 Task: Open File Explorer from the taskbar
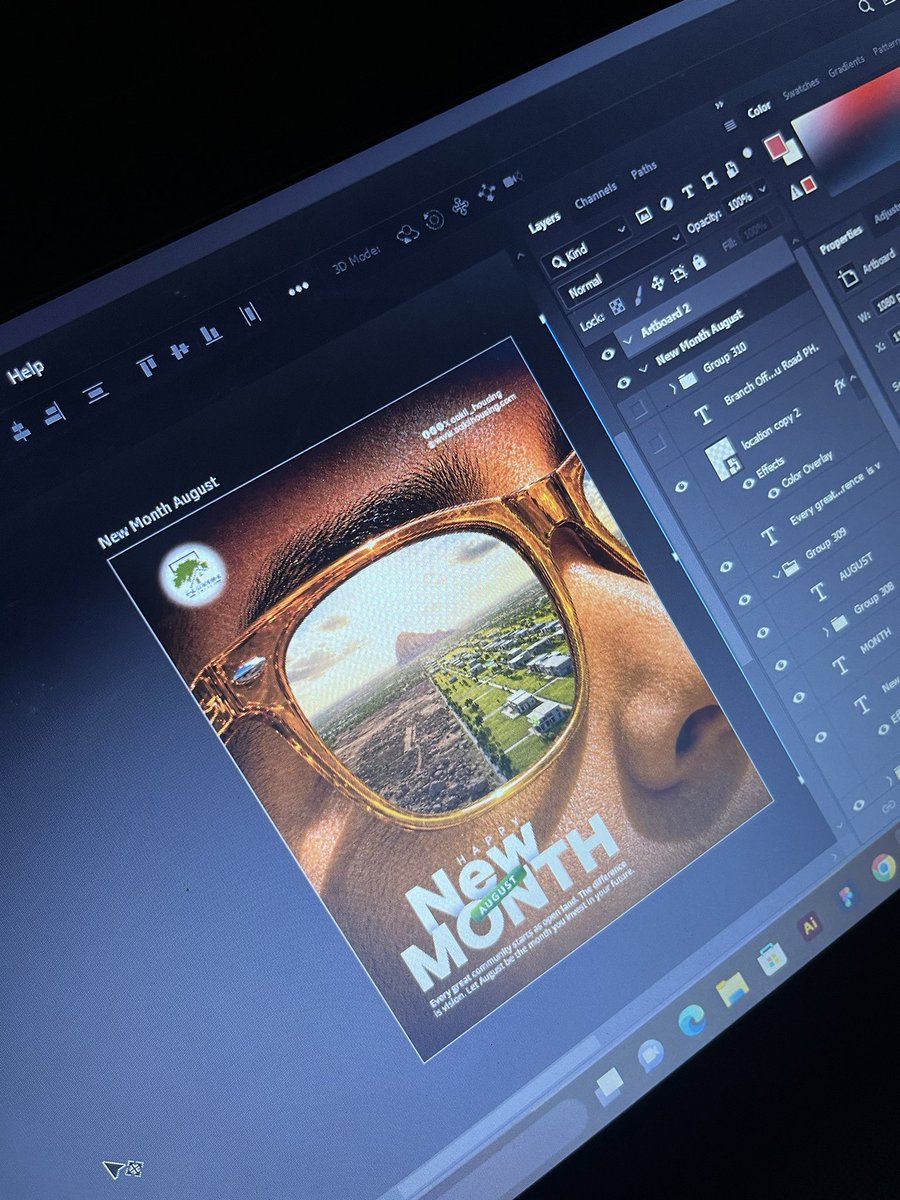733,989
